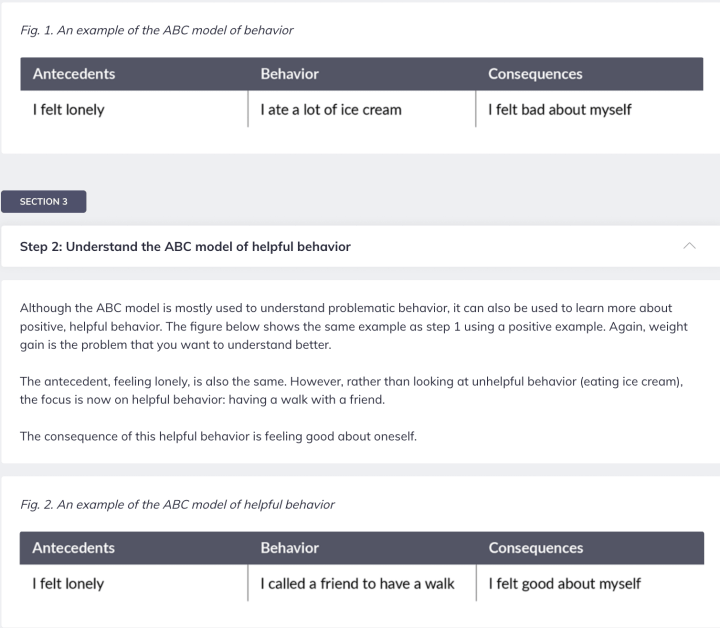Viewport: 720px width, 628px height.
Task: Click "I felt lonely" in the Fig. 1 table
Action: (x=68, y=109)
